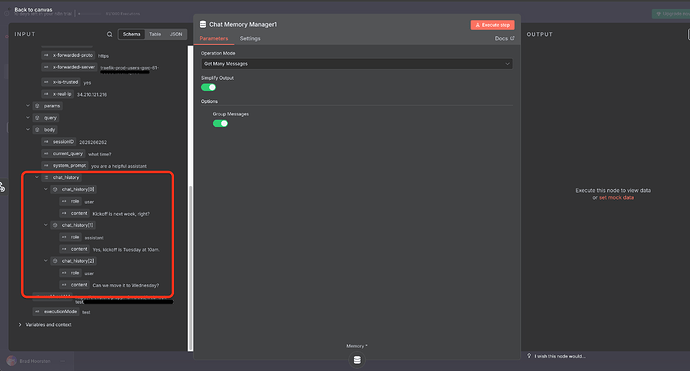Select the x-is-trusted field pill
This screenshot has height=371, width=690.
61,82
